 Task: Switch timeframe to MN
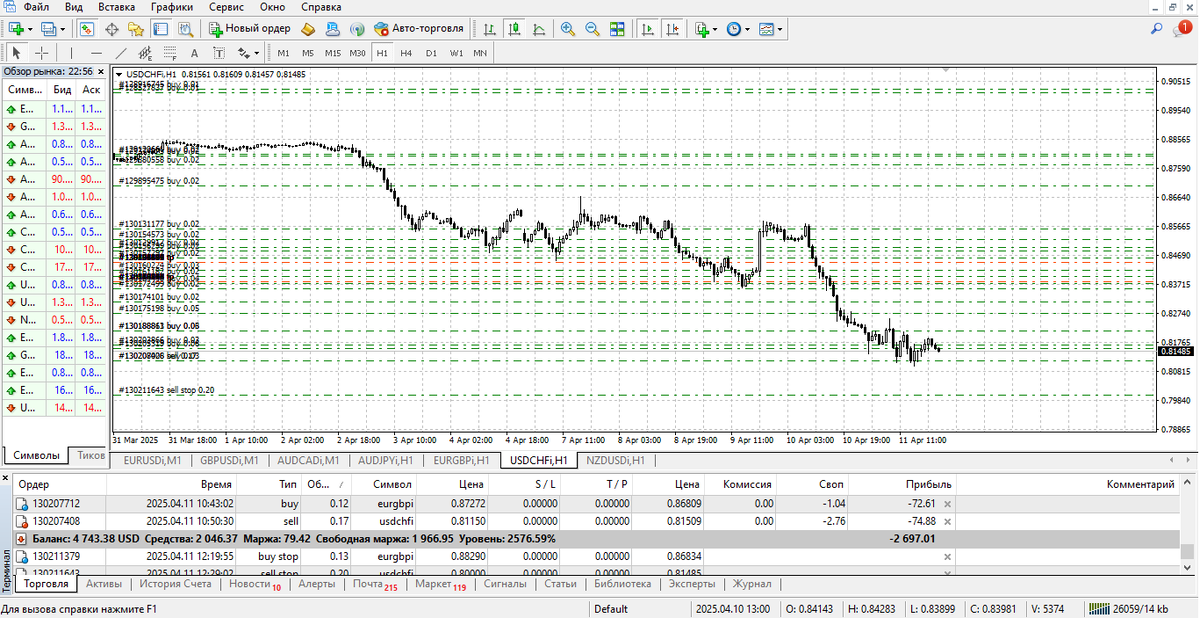coord(480,52)
